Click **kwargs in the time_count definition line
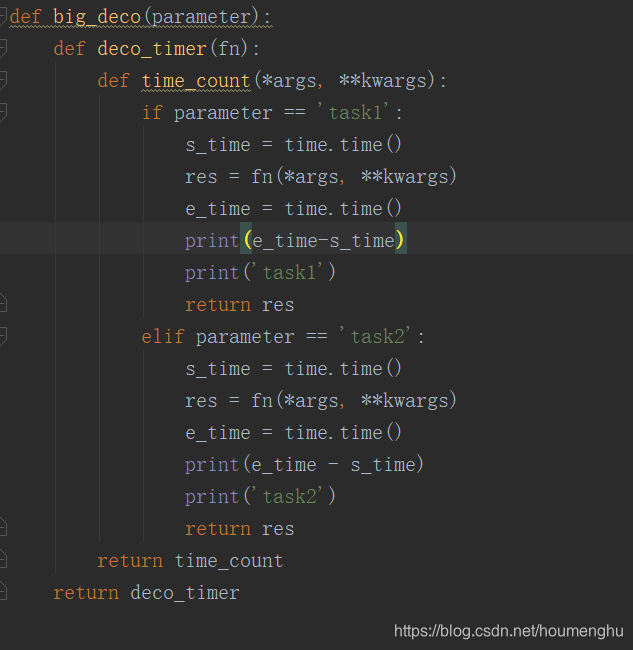This screenshot has height=650, width=633. coord(383,81)
